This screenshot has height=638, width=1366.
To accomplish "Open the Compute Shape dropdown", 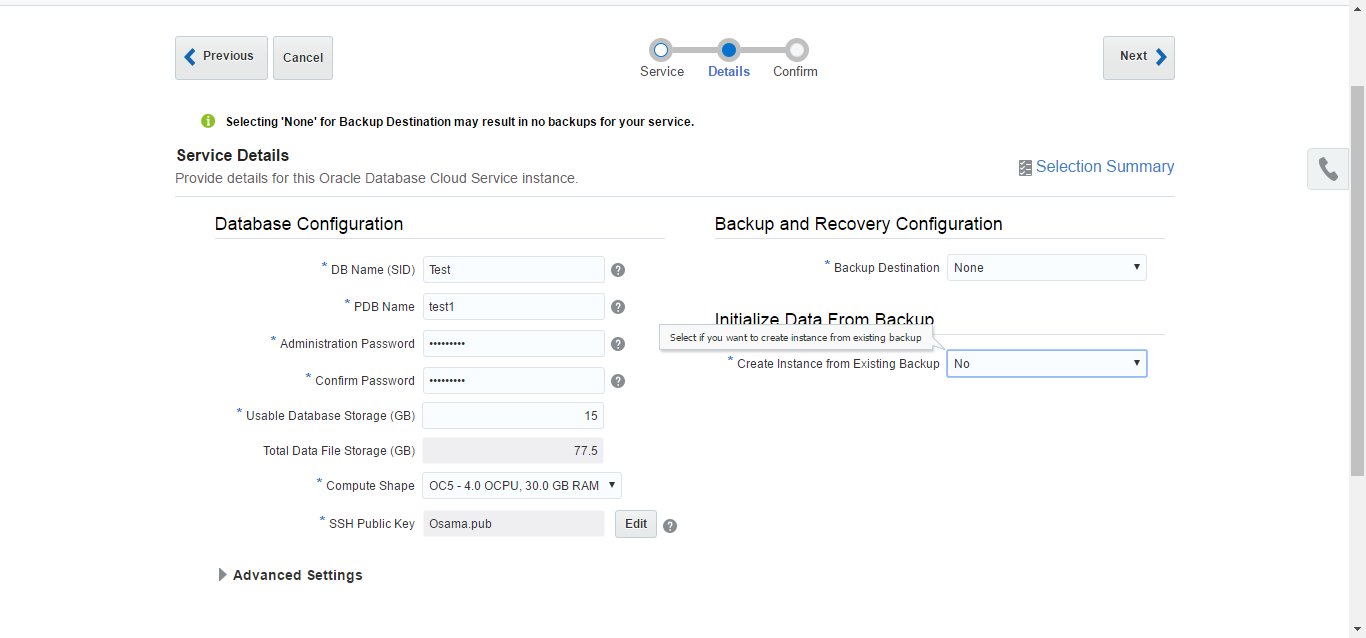I will tap(522, 486).
